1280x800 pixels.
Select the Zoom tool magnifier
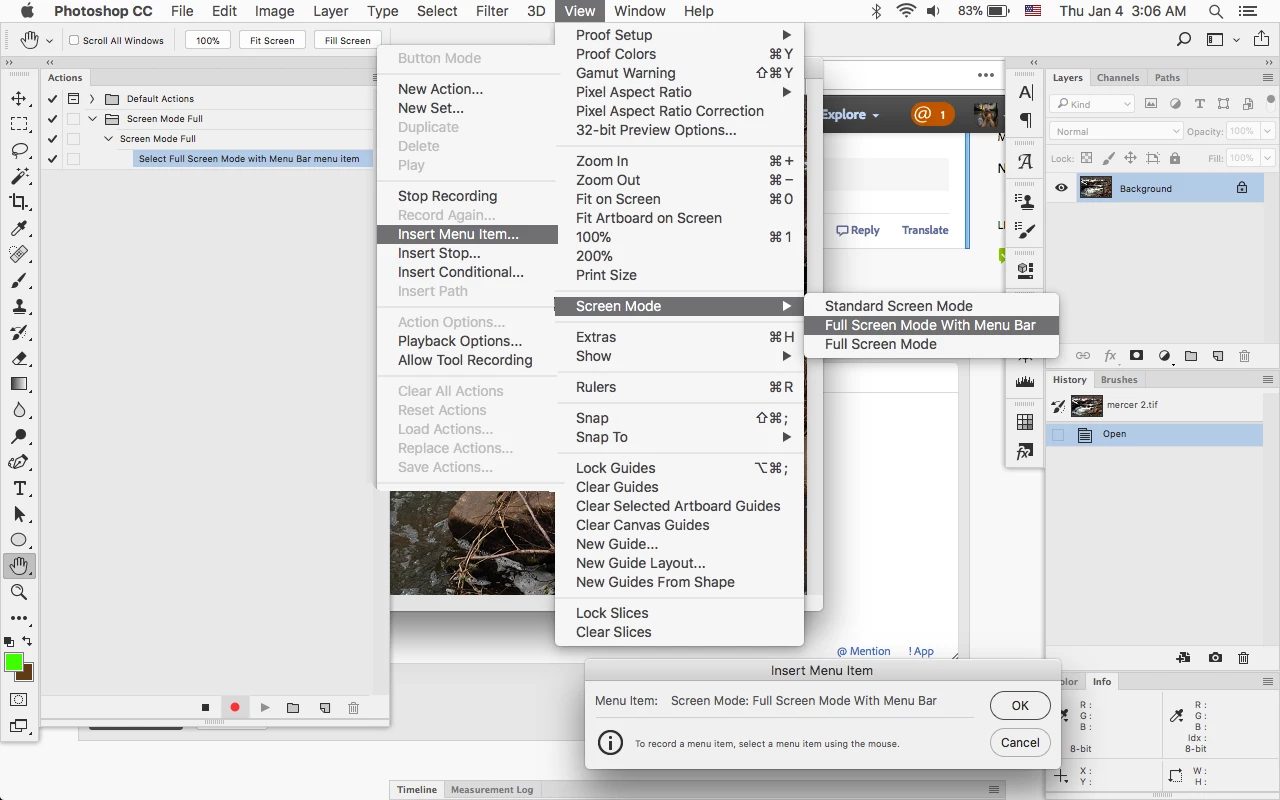click(x=19, y=592)
